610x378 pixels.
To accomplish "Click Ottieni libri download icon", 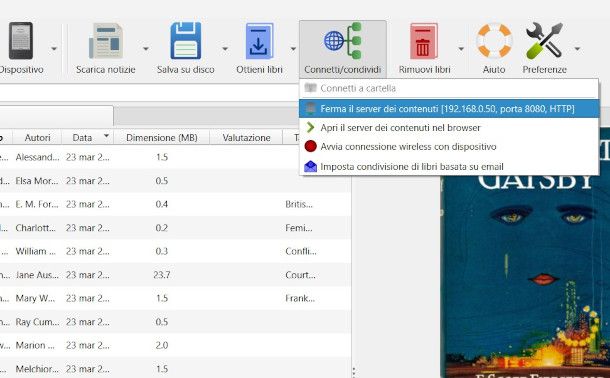I will click(x=259, y=41).
